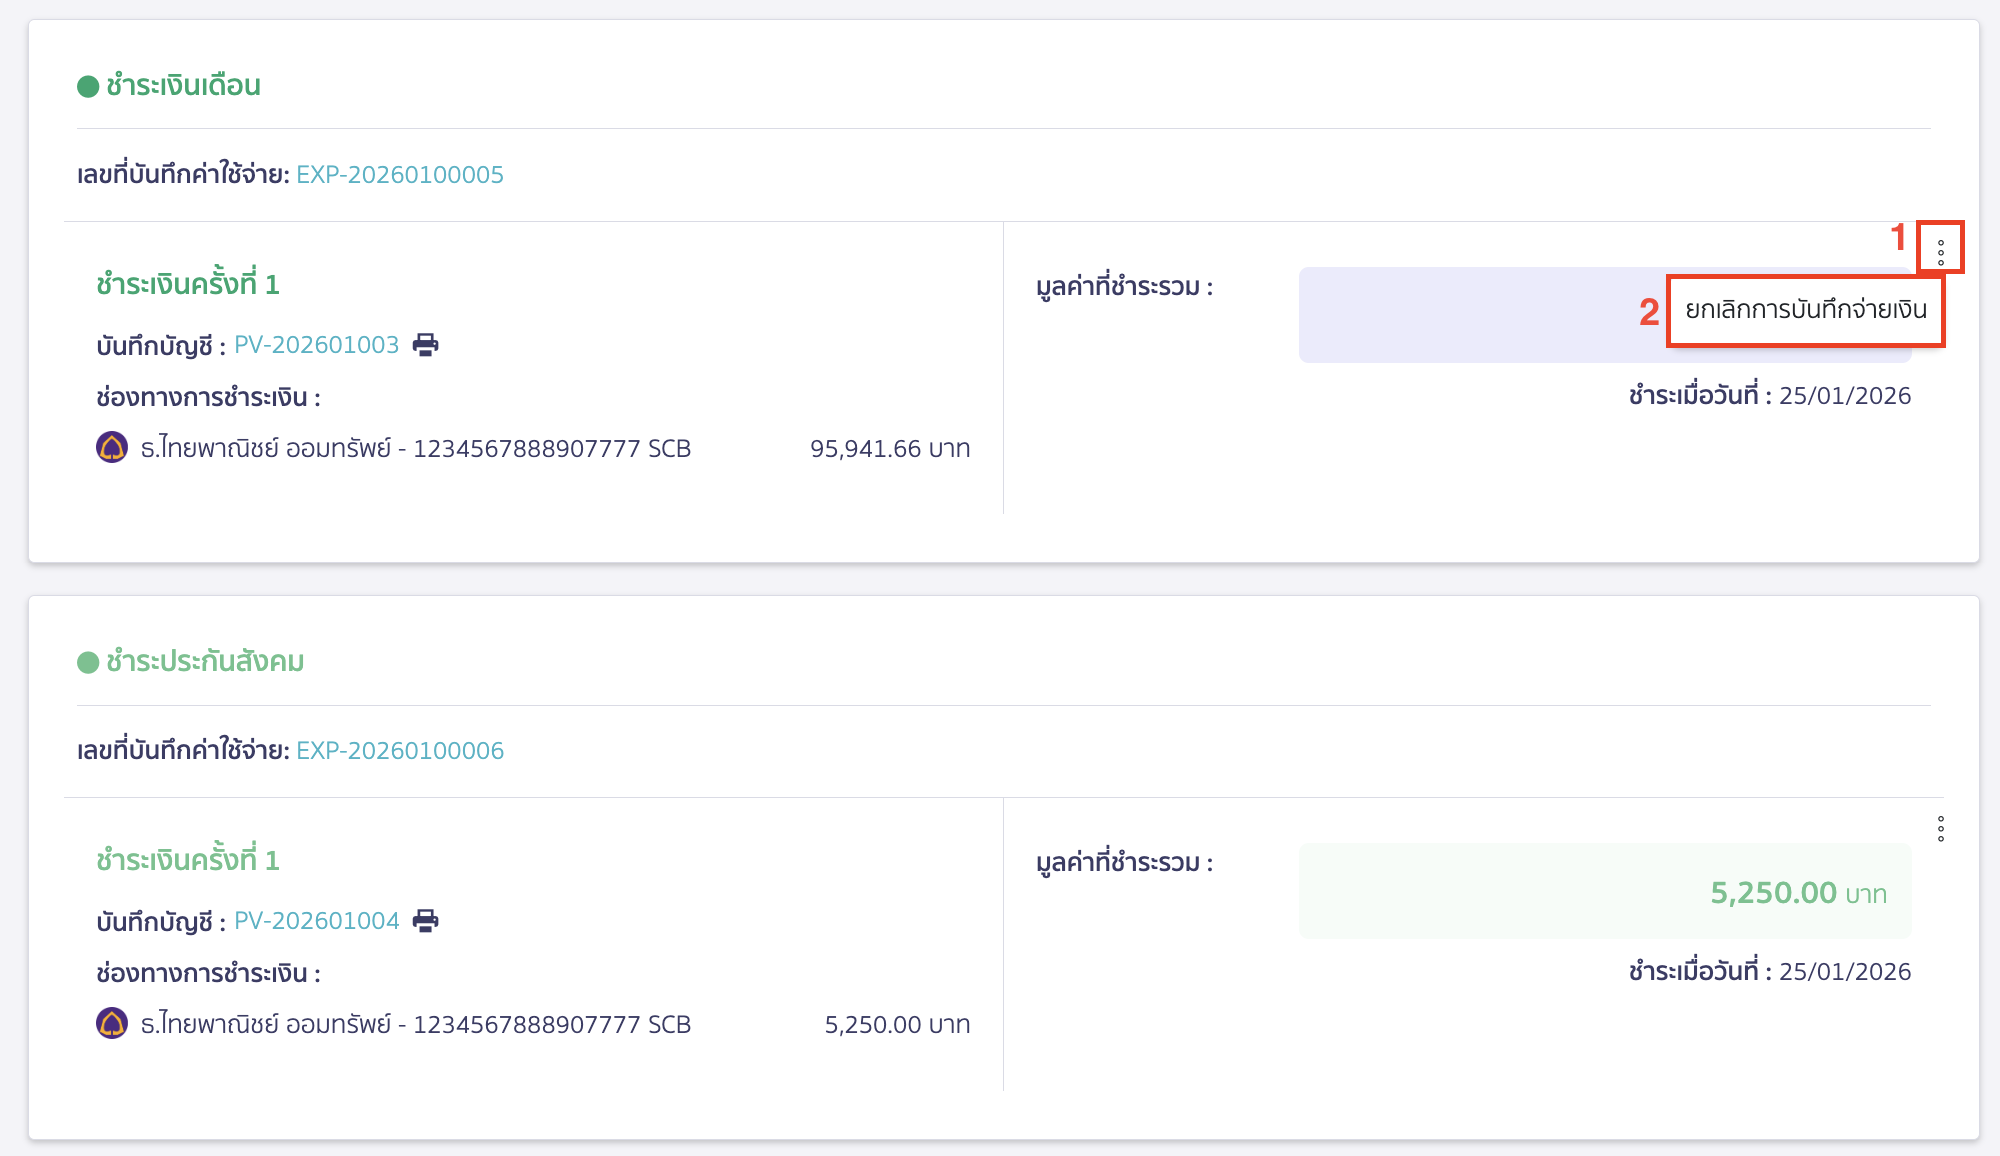Click the SCB account name in salary payment
Viewport: 2000px width, 1156px height.
[415, 449]
